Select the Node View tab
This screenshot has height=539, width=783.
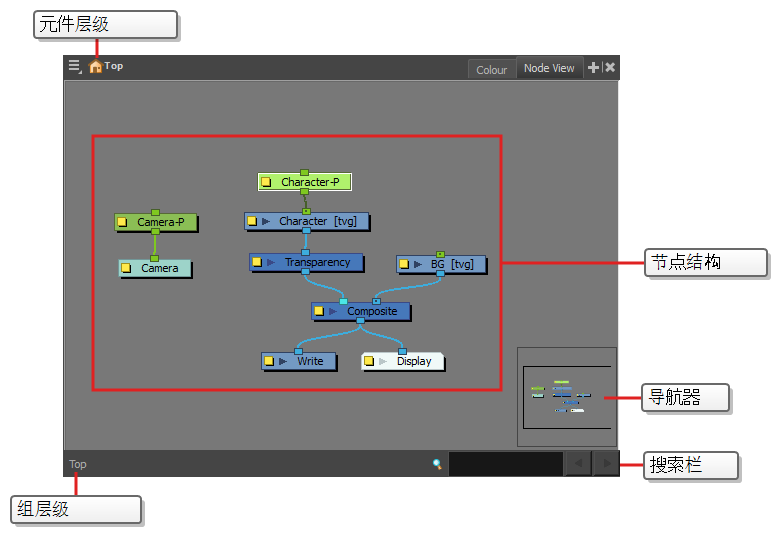tap(549, 69)
